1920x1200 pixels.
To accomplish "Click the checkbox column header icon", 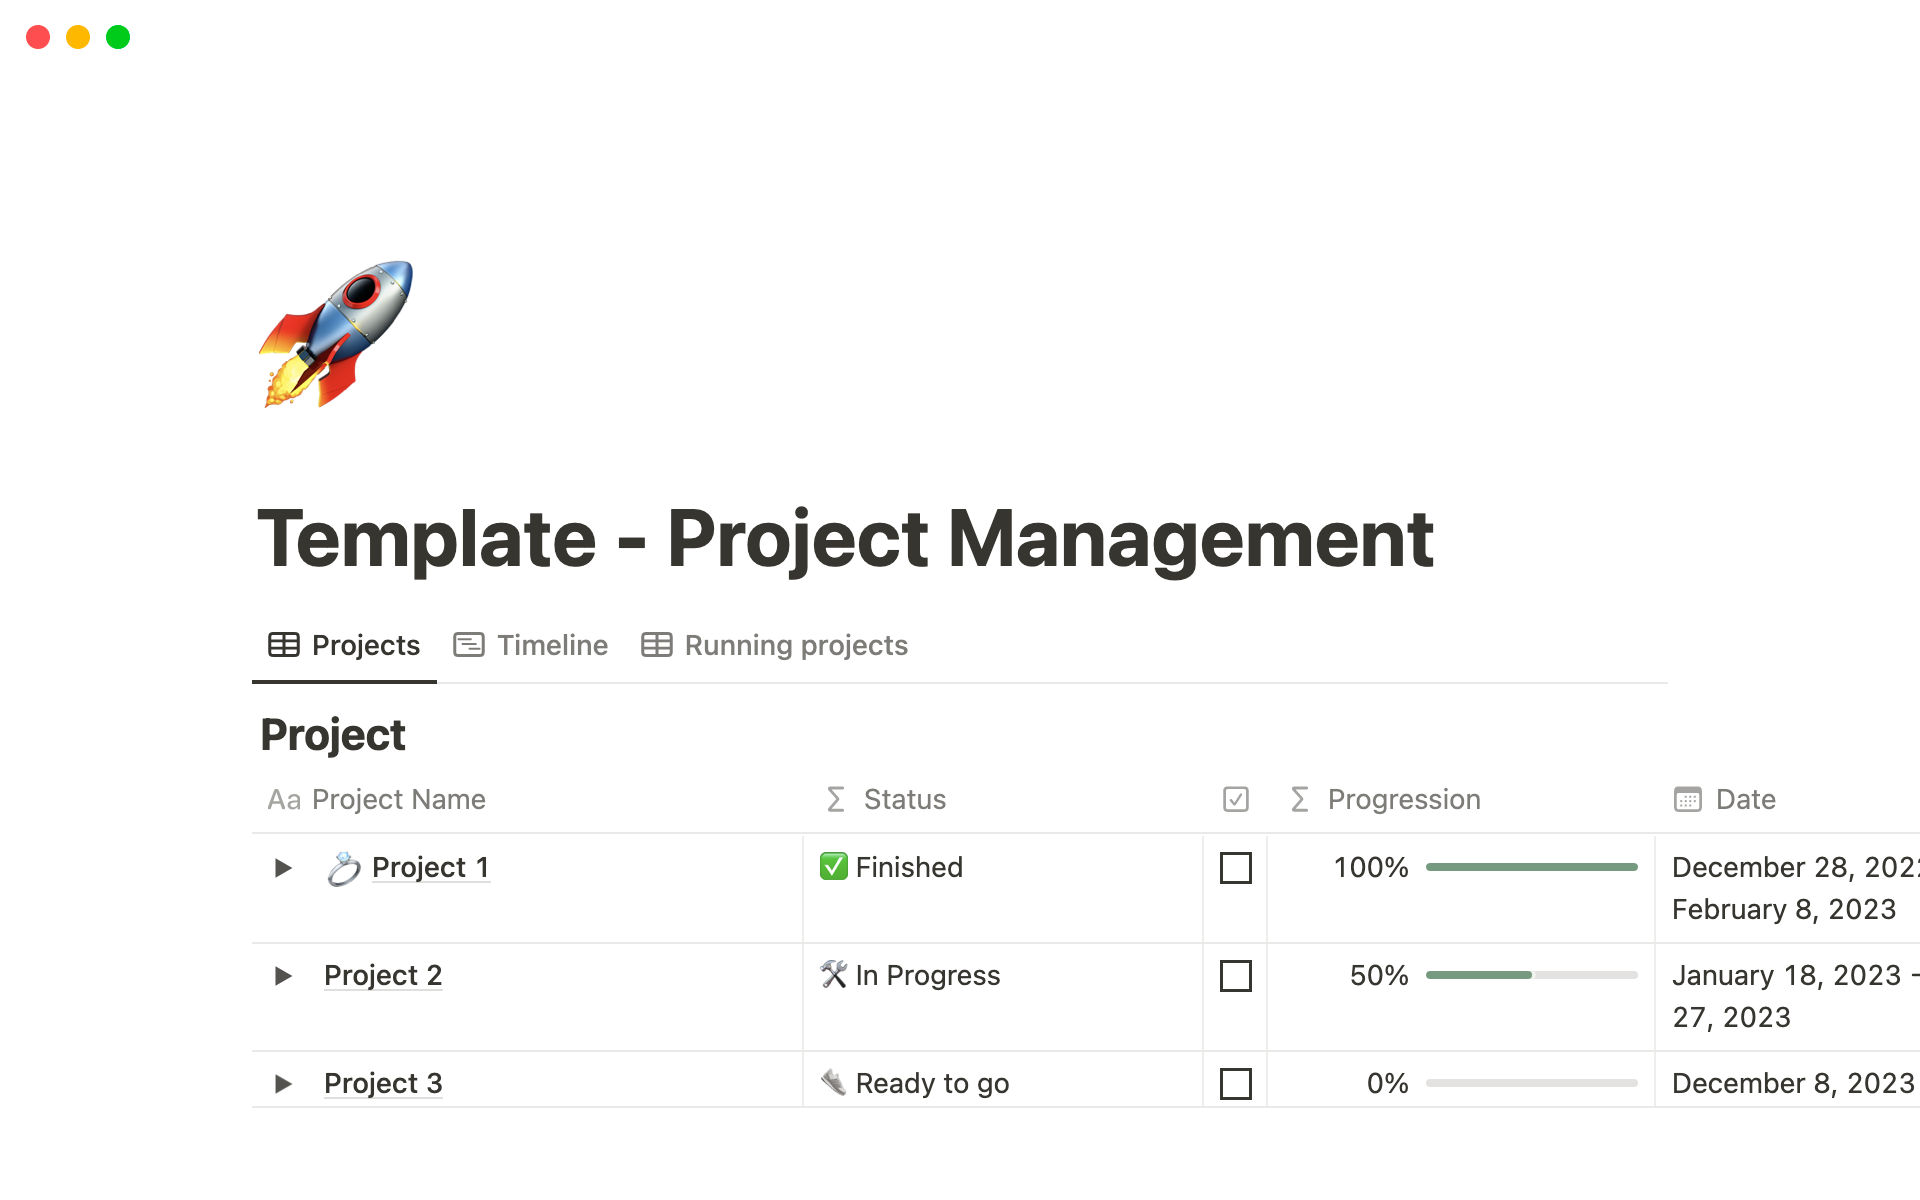I will click(1235, 799).
